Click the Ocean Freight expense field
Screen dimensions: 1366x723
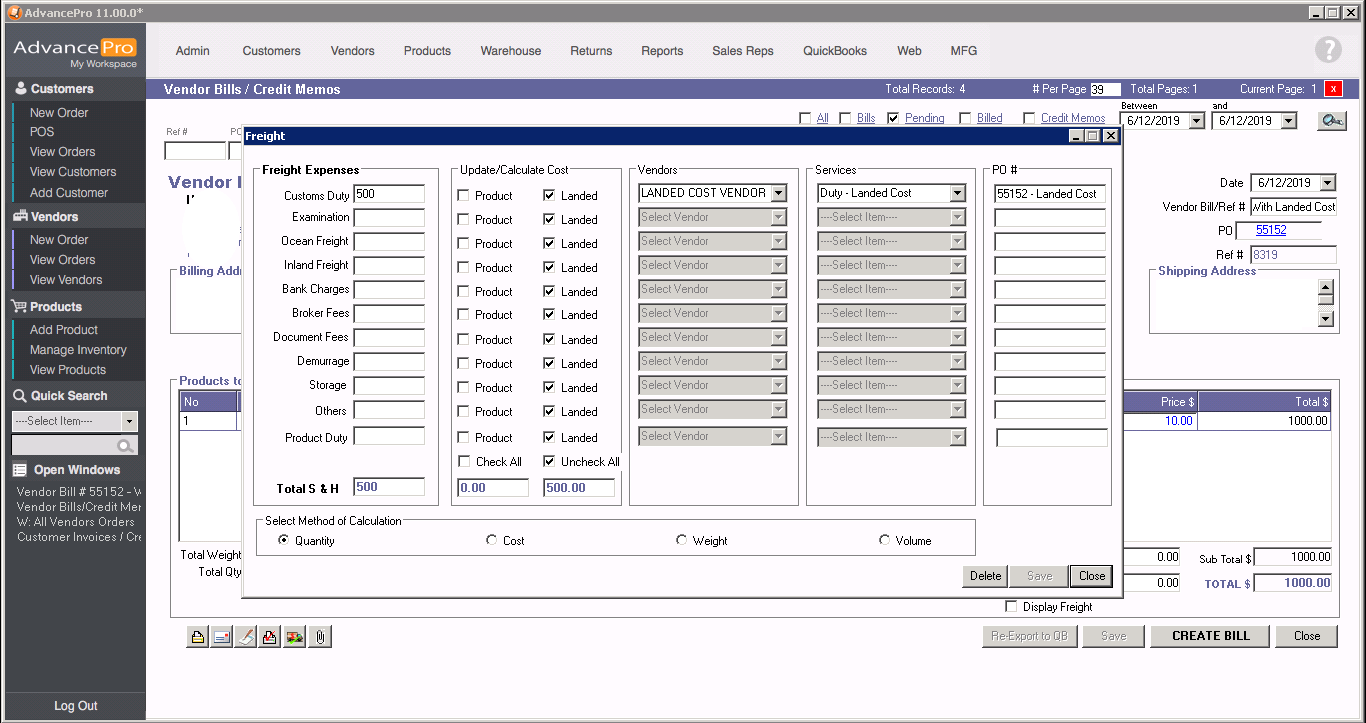pos(389,241)
